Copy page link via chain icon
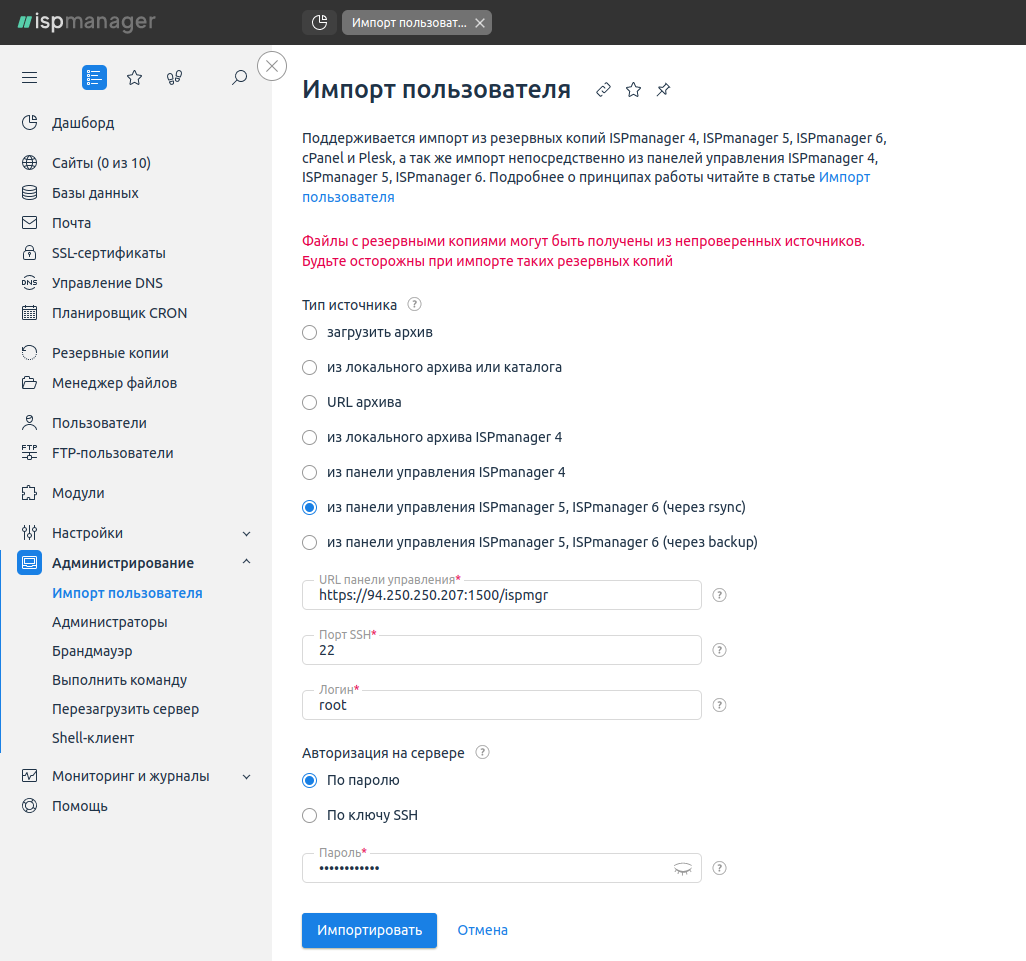This screenshot has width=1026, height=961. pos(603,90)
